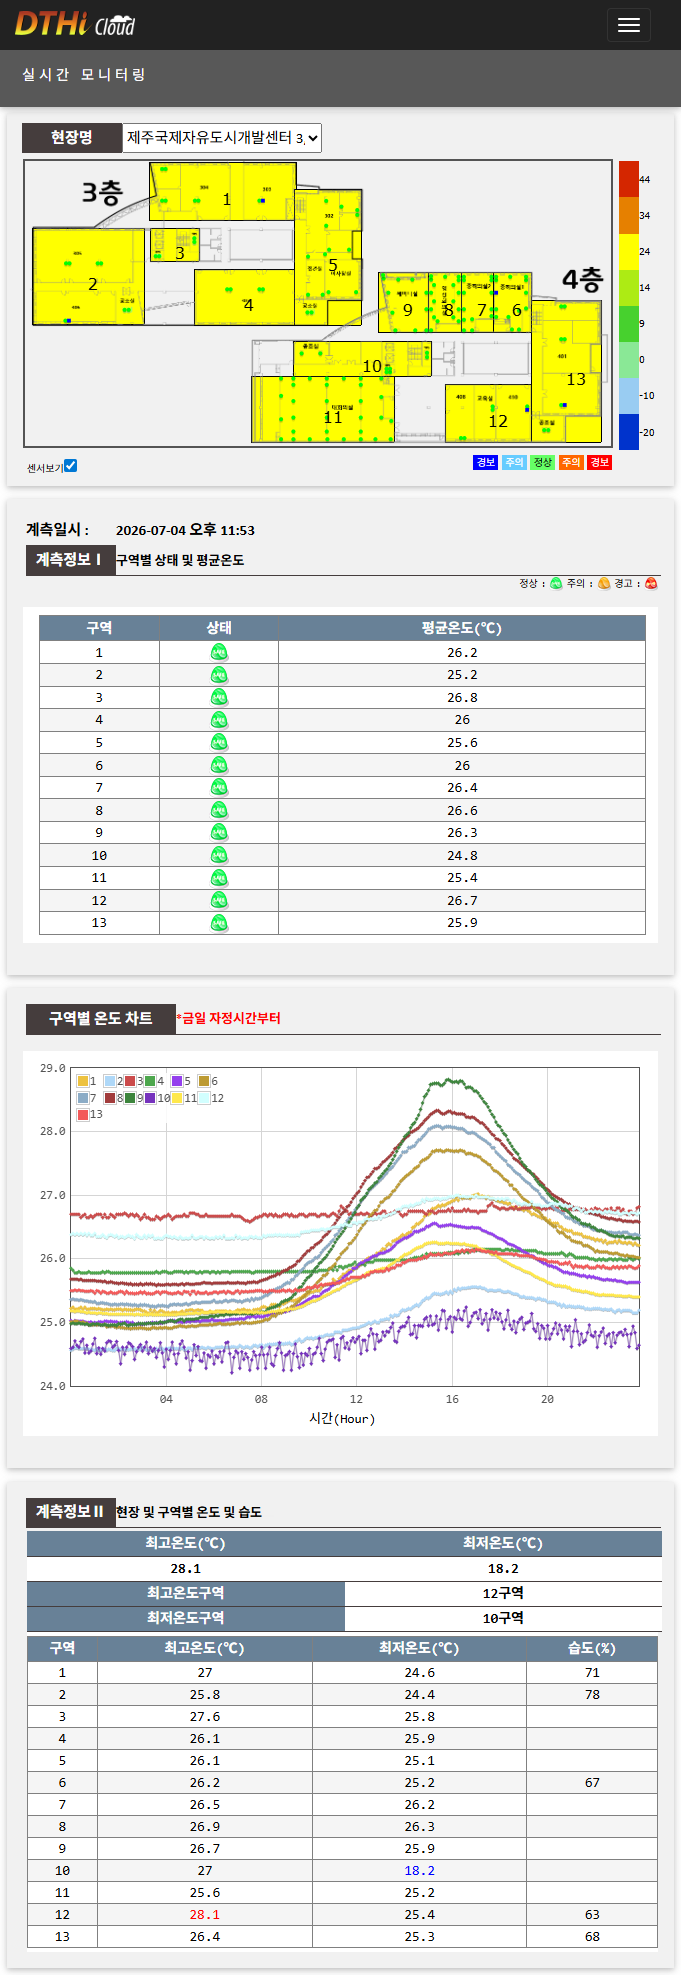Click the red warning legend icon
The width and height of the screenshot is (681, 1975).
(651, 584)
